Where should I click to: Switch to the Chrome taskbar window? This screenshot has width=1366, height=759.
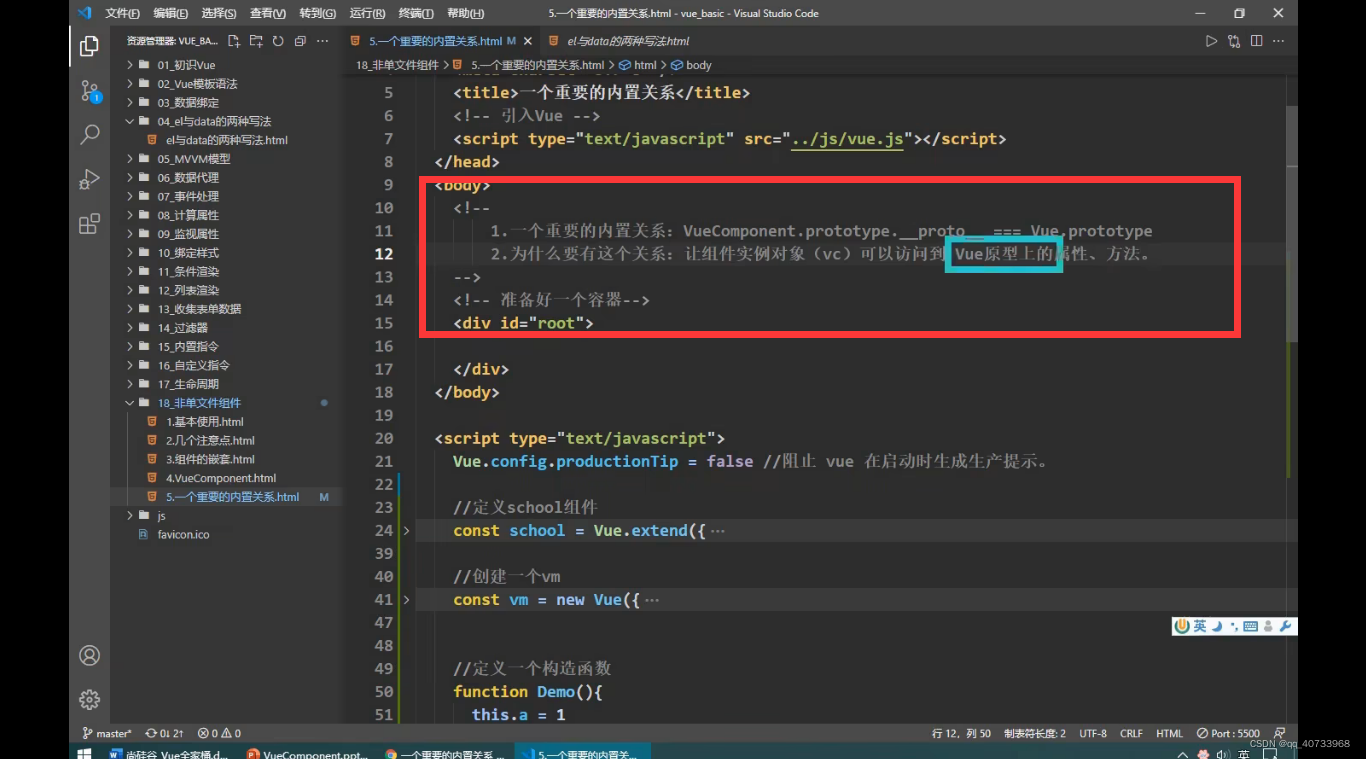point(445,754)
